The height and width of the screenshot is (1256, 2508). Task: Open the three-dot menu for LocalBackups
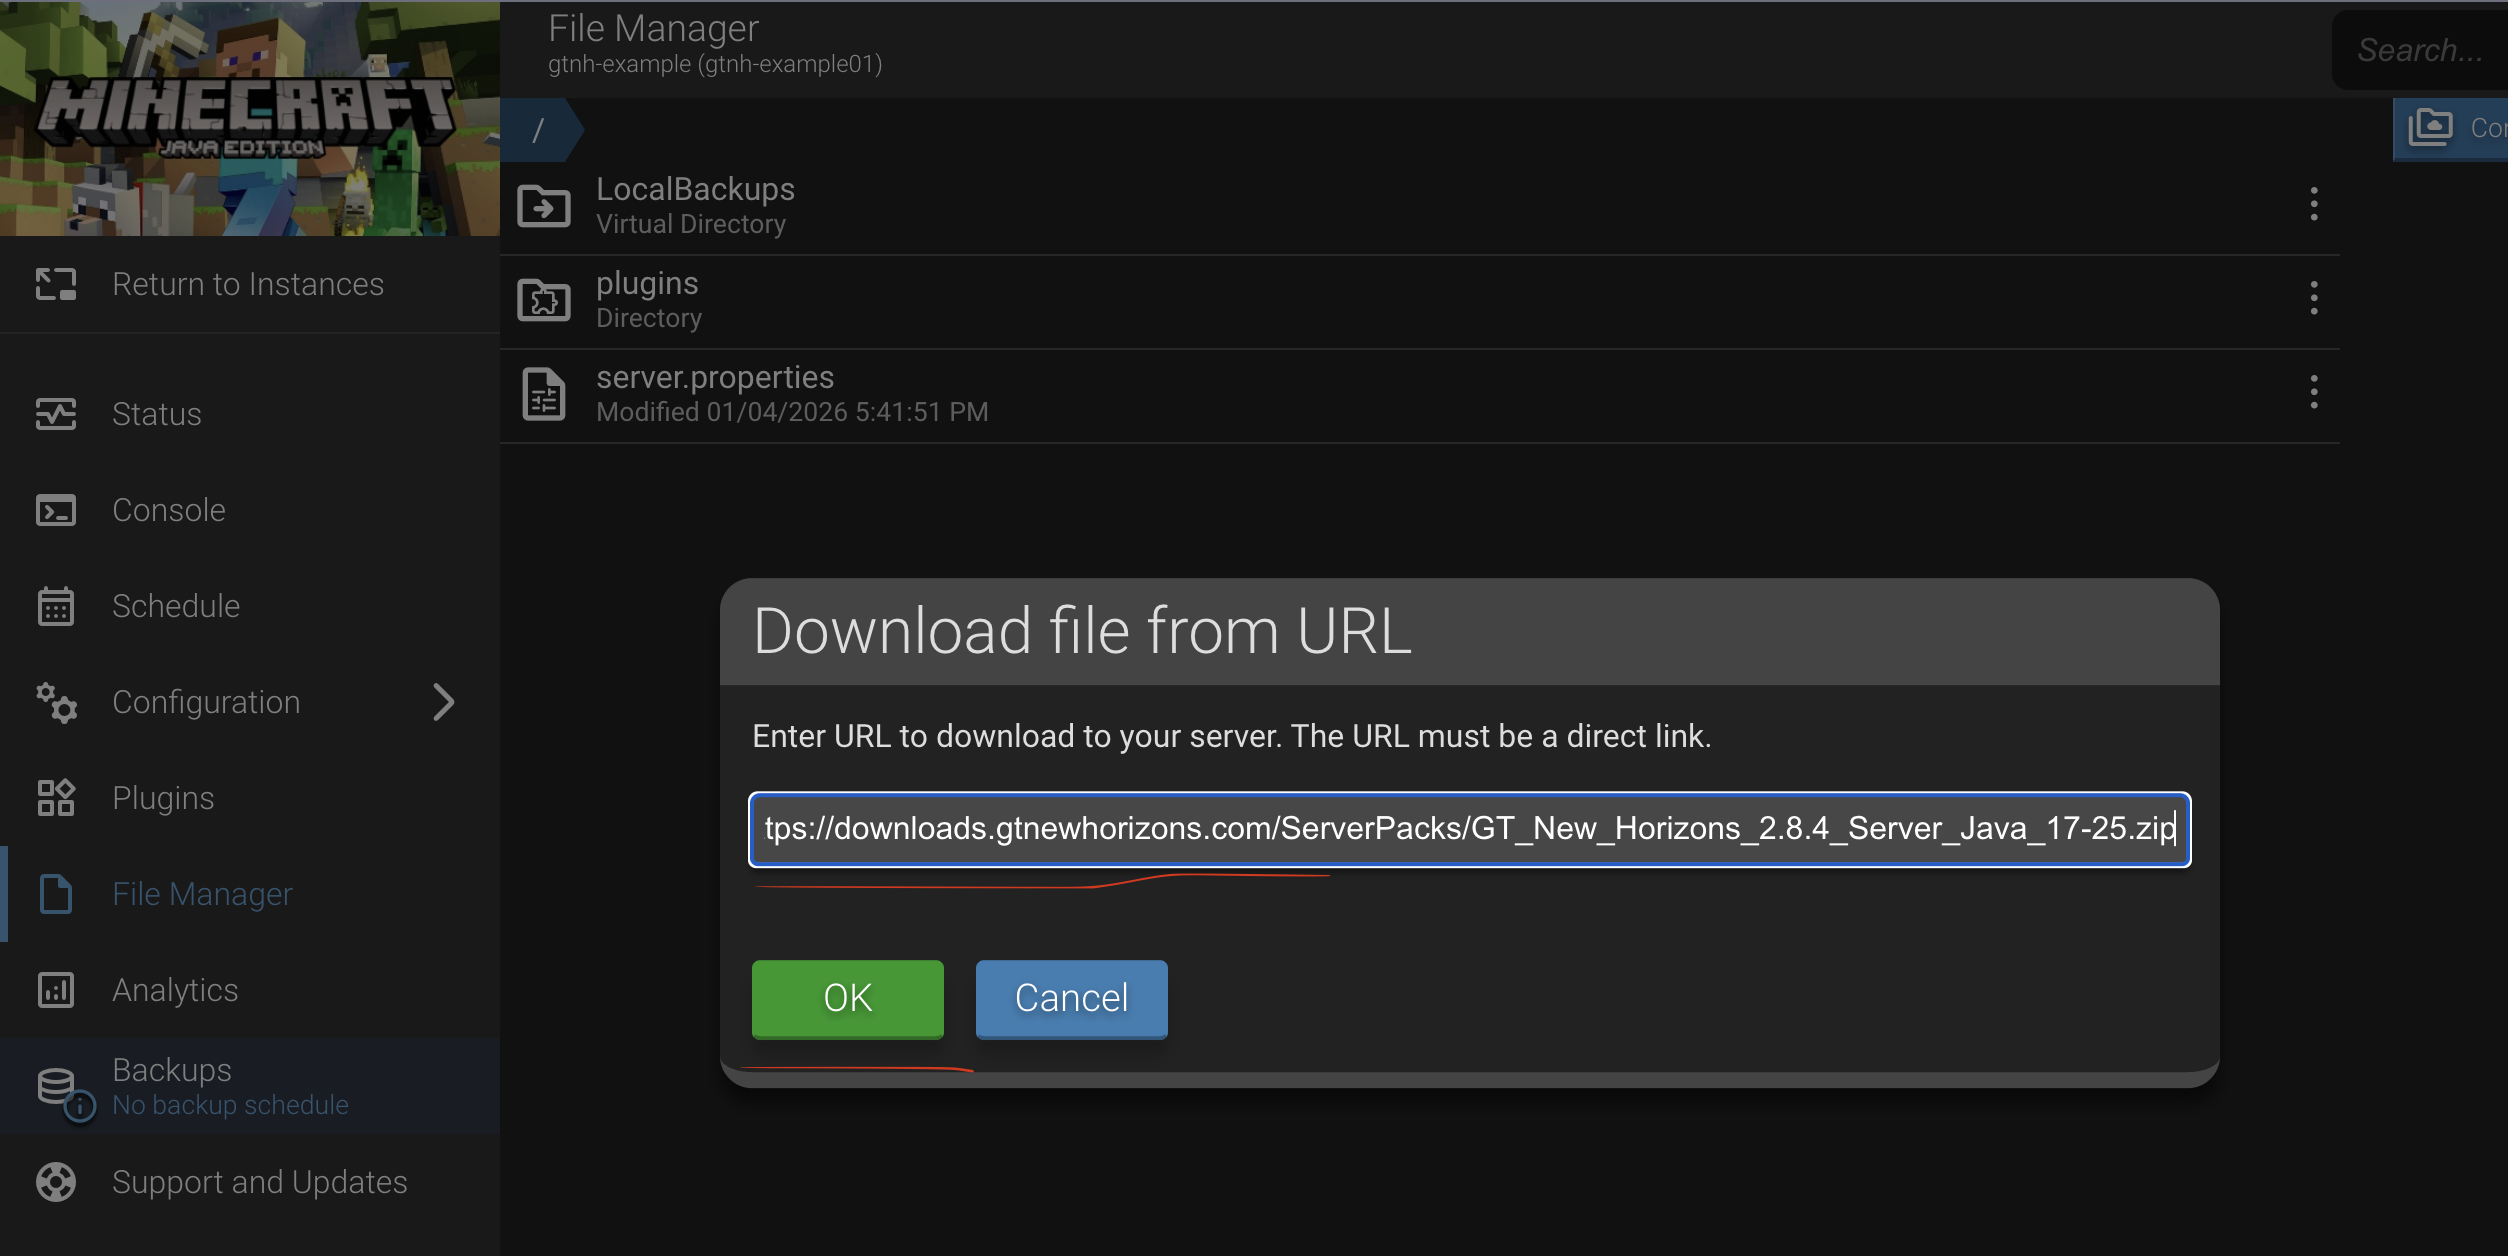[2314, 204]
